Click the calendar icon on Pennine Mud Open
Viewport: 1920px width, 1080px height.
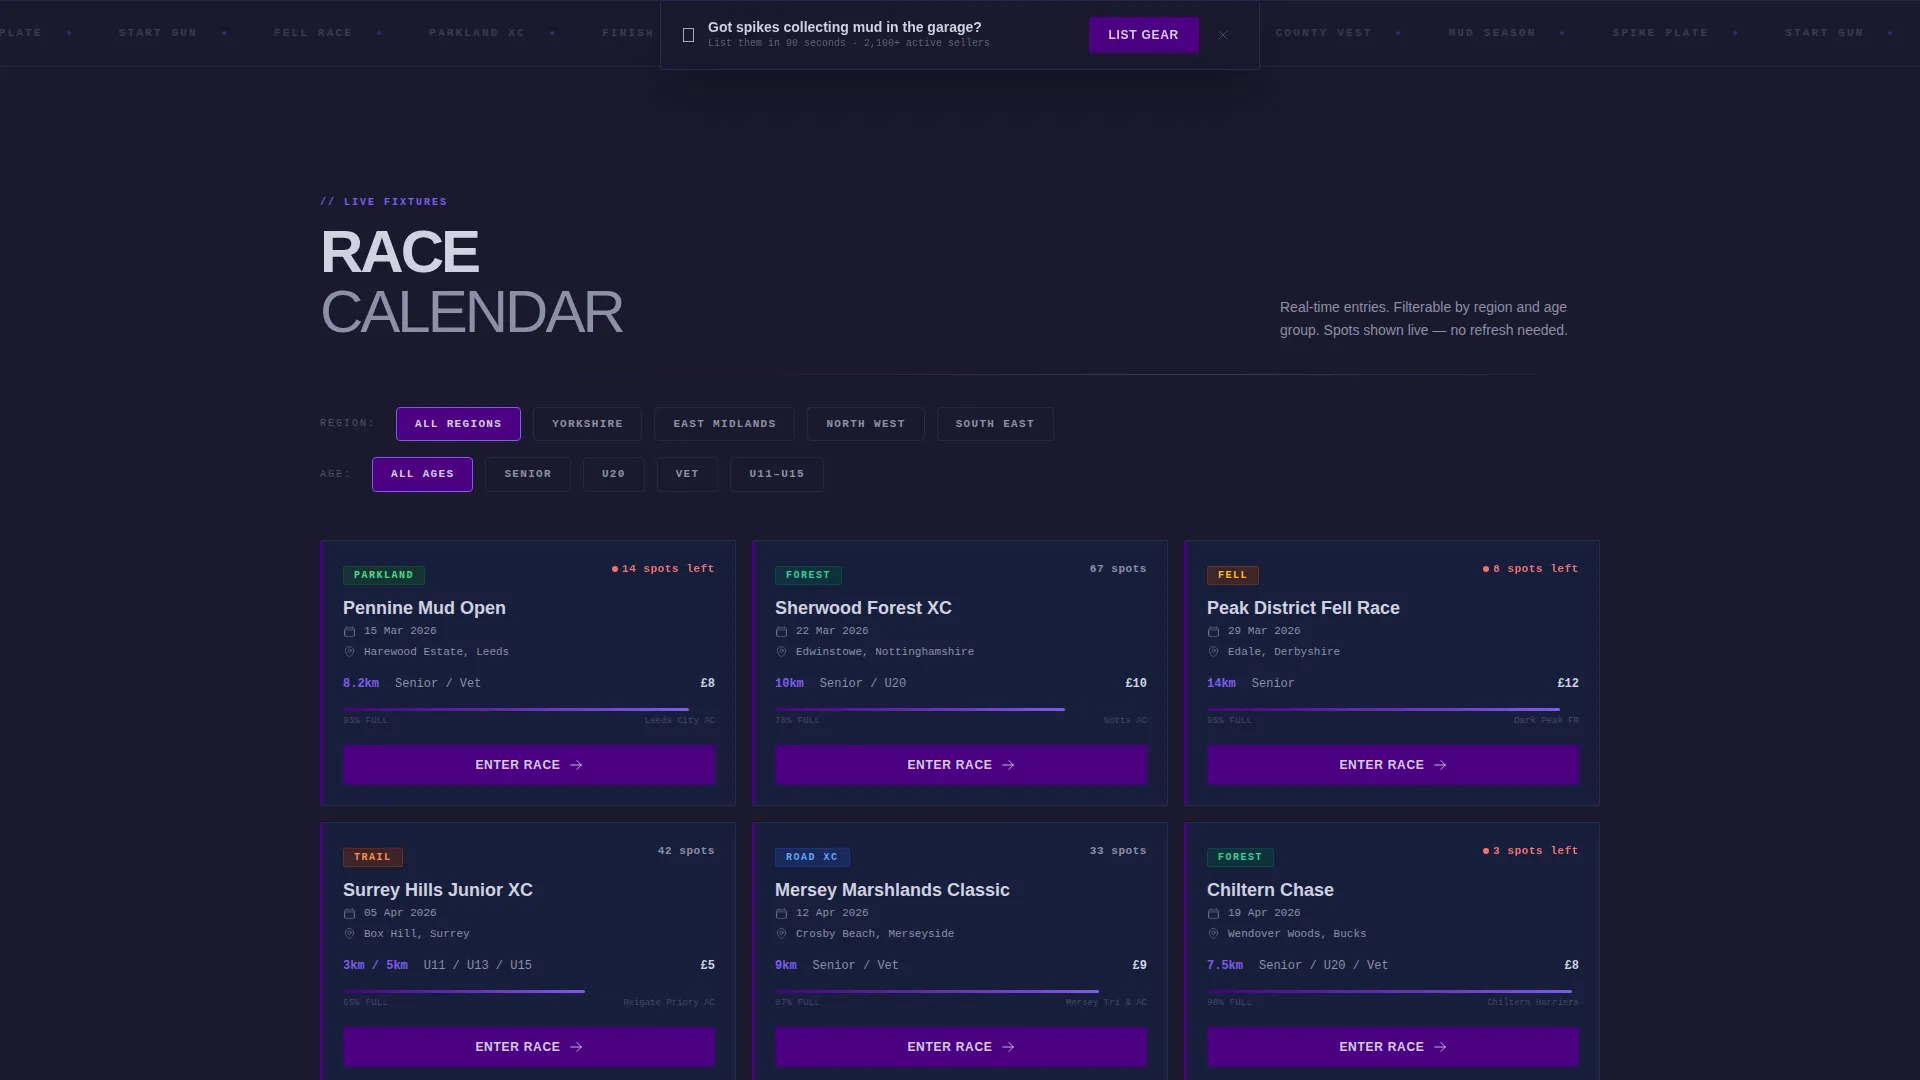(x=349, y=632)
